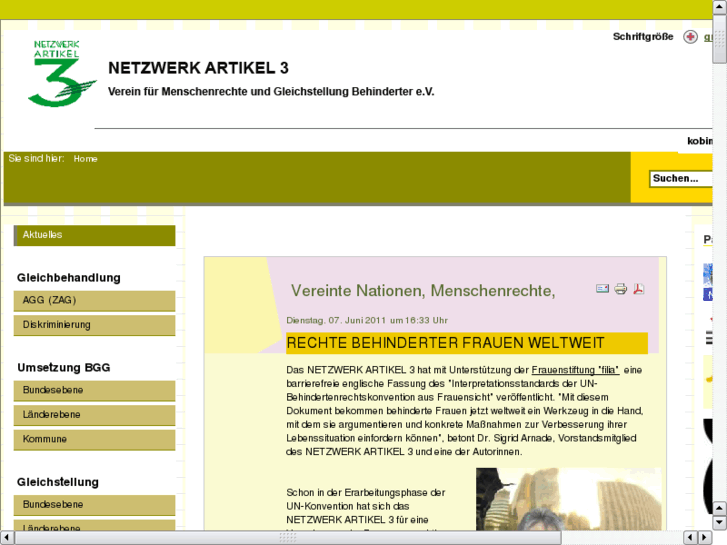
Task: Click the RECHTE BEHINDERTER FRAUEN WELTWEIT headline
Action: click(x=445, y=343)
